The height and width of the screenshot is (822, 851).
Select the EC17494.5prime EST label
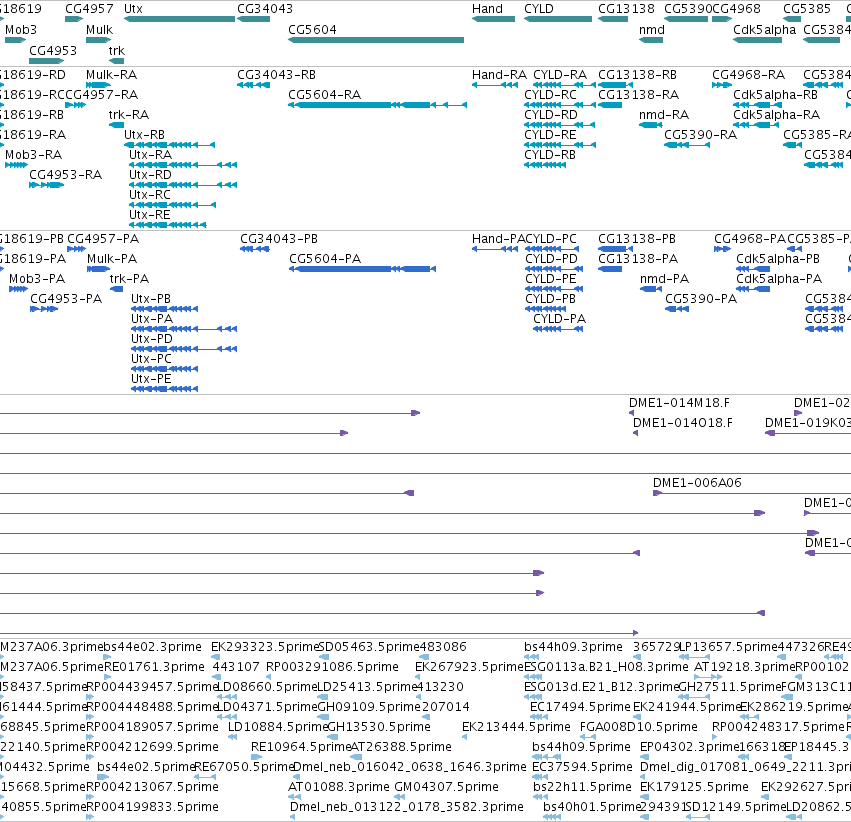click(580, 706)
